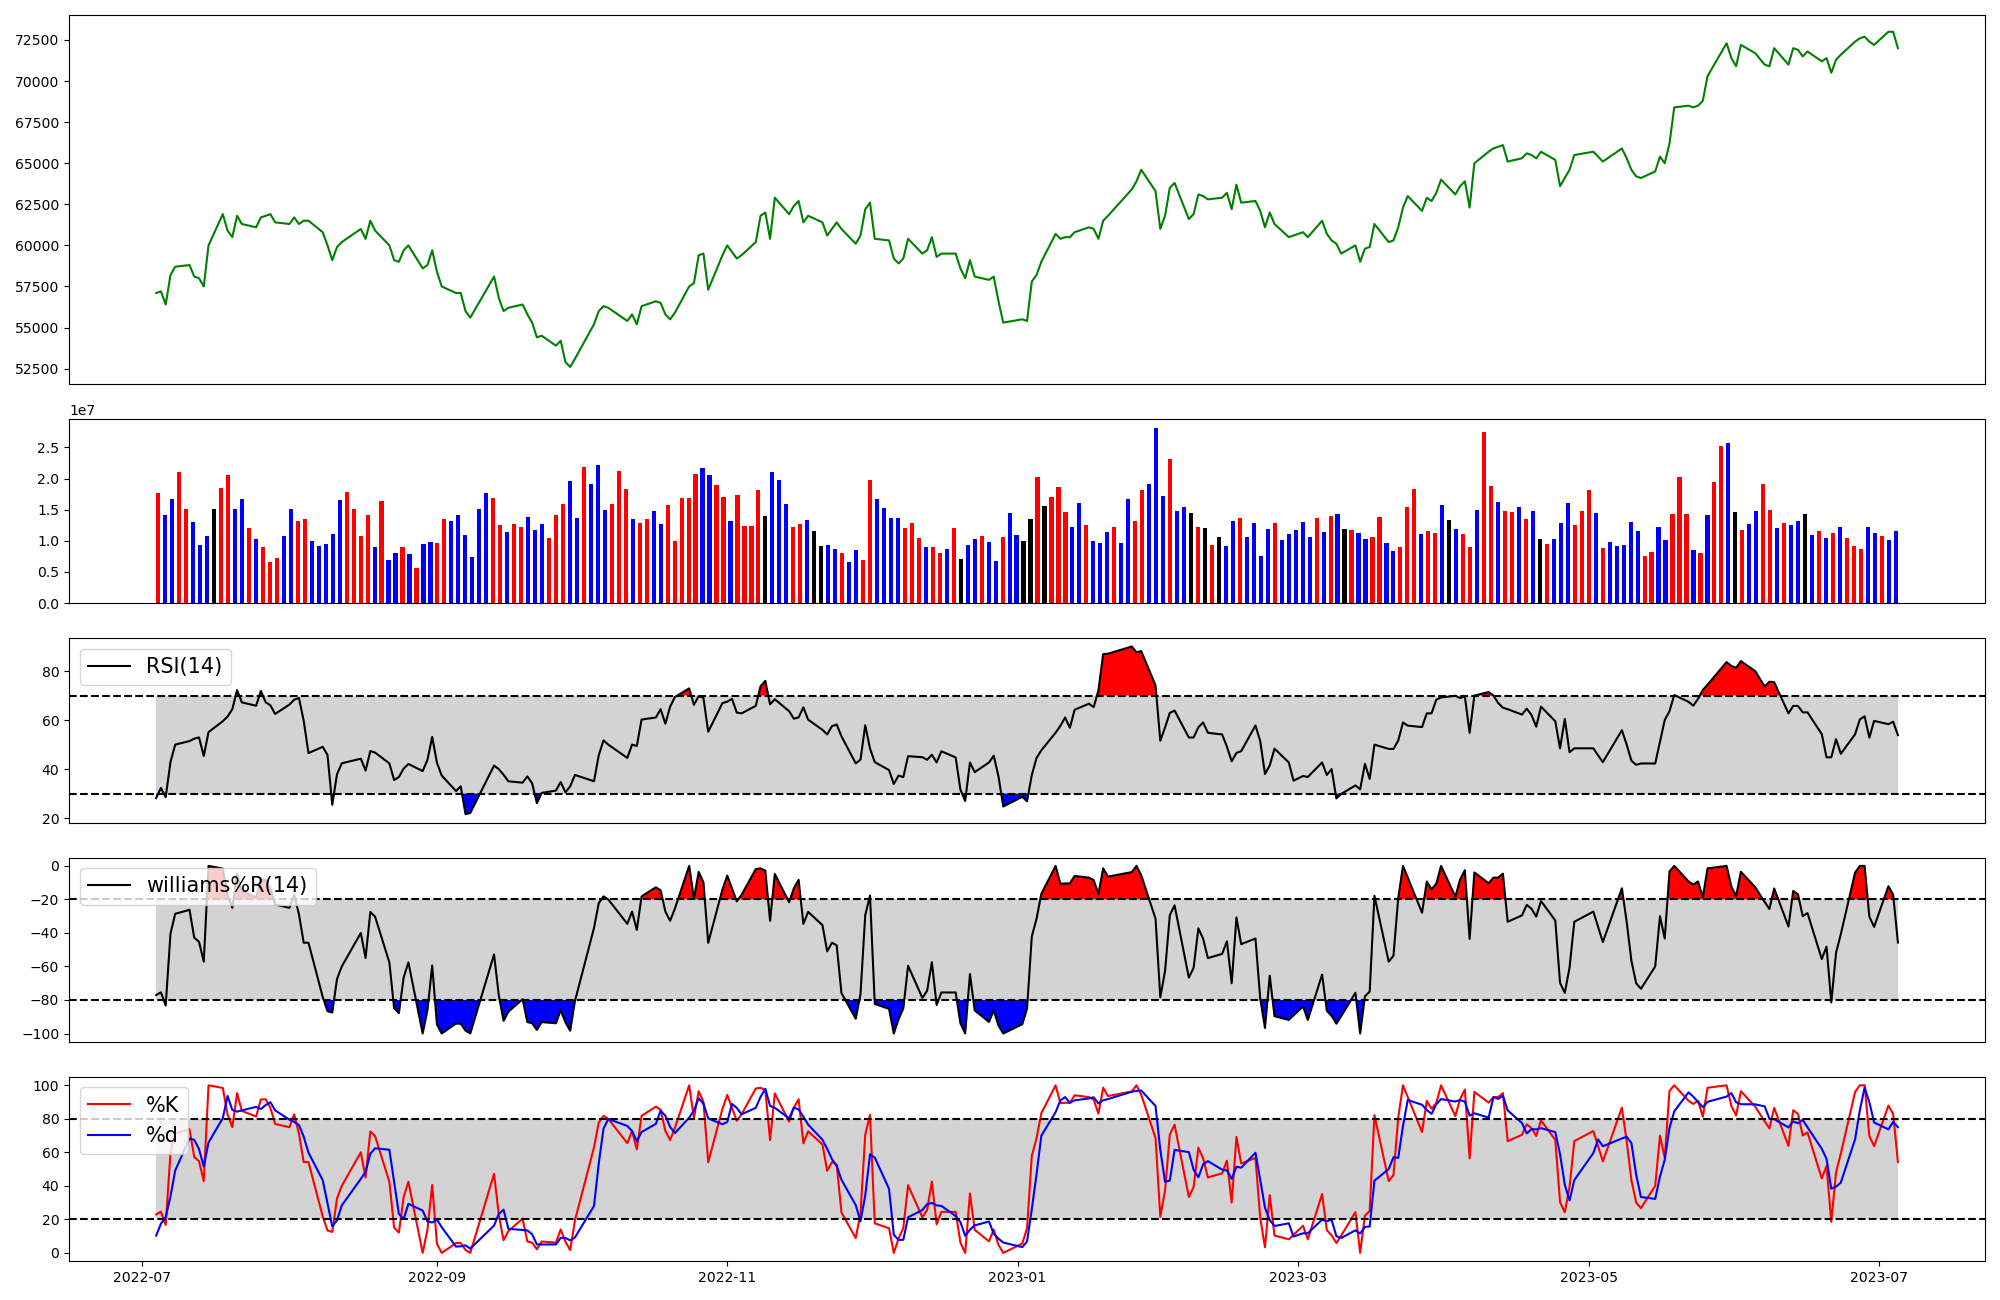
Task: Click the 2023-01 x-axis date label
Action: (x=1018, y=1277)
